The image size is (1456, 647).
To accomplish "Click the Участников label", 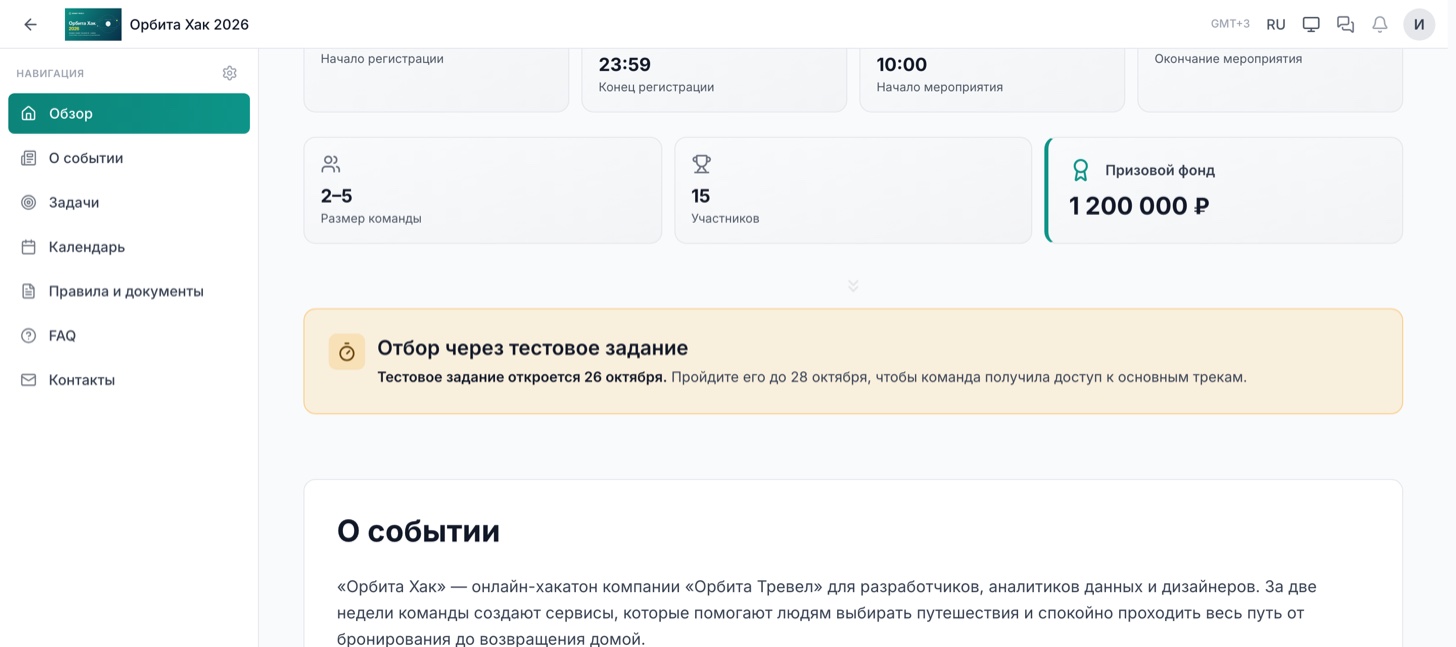I will click(725, 218).
